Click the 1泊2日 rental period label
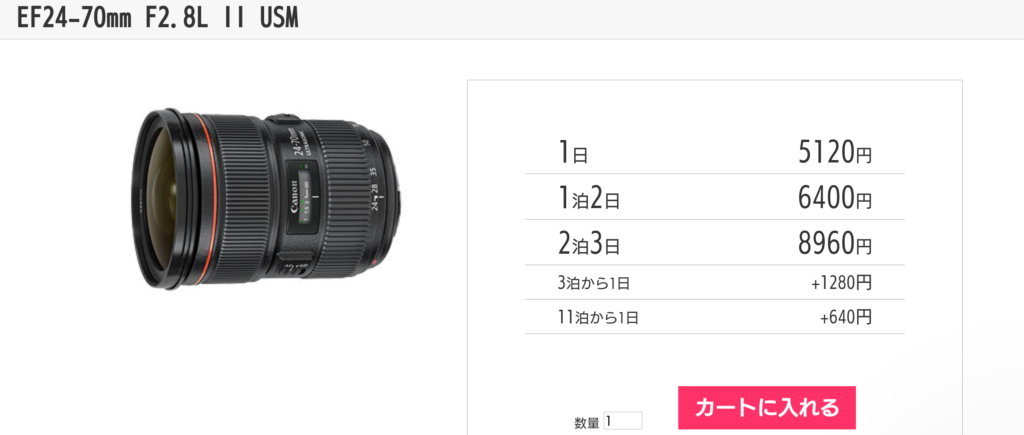1024x435 pixels. point(588,198)
